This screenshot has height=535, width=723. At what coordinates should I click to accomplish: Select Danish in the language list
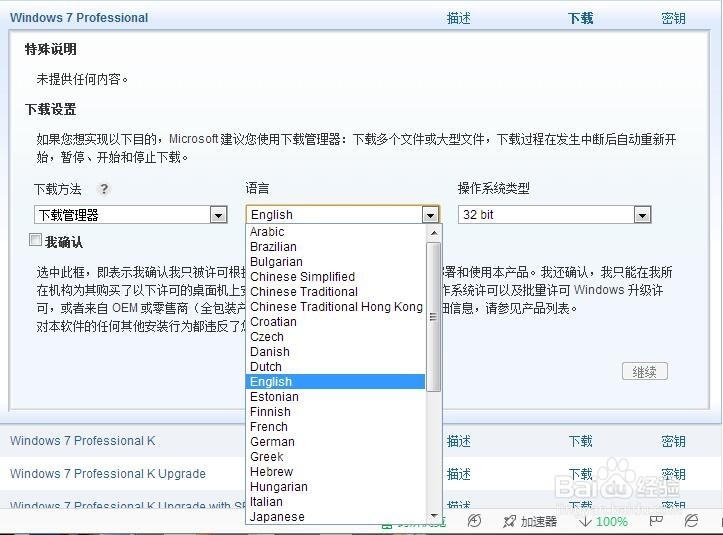pos(335,351)
